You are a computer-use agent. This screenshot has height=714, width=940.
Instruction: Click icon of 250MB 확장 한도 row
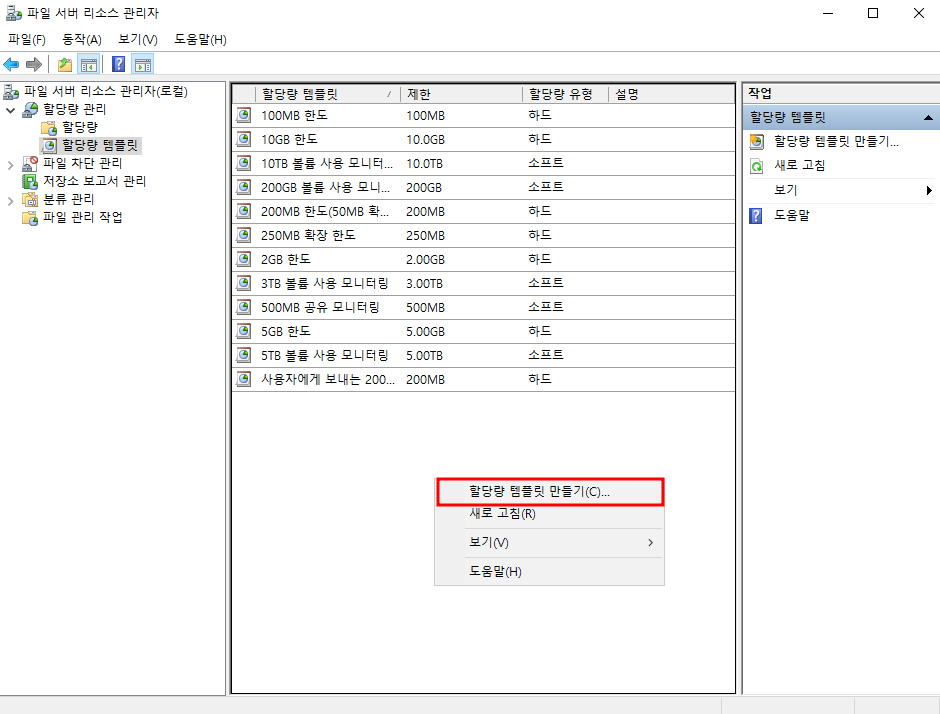click(243, 235)
